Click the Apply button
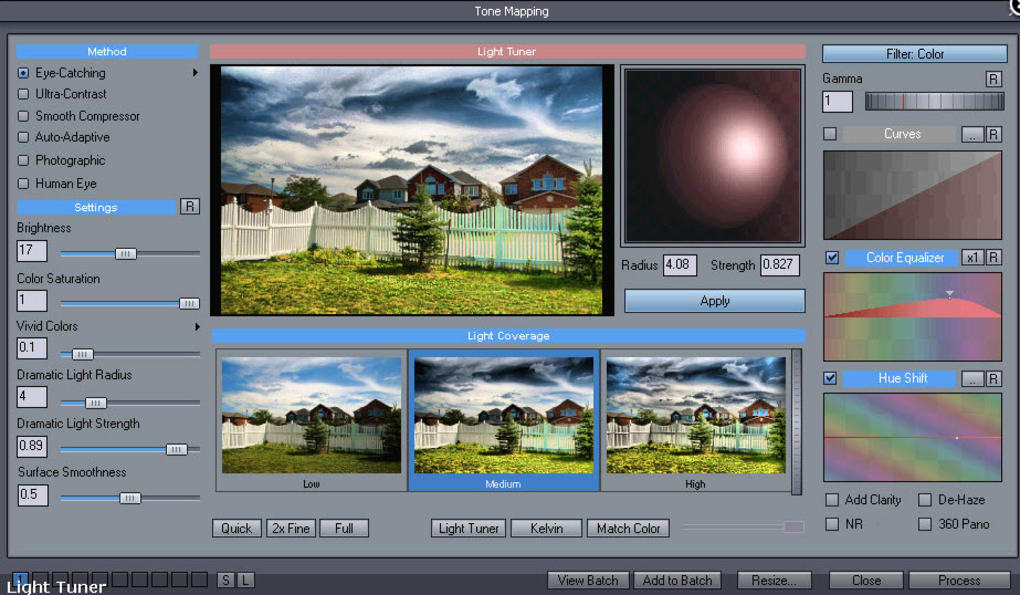1020x595 pixels. point(714,301)
